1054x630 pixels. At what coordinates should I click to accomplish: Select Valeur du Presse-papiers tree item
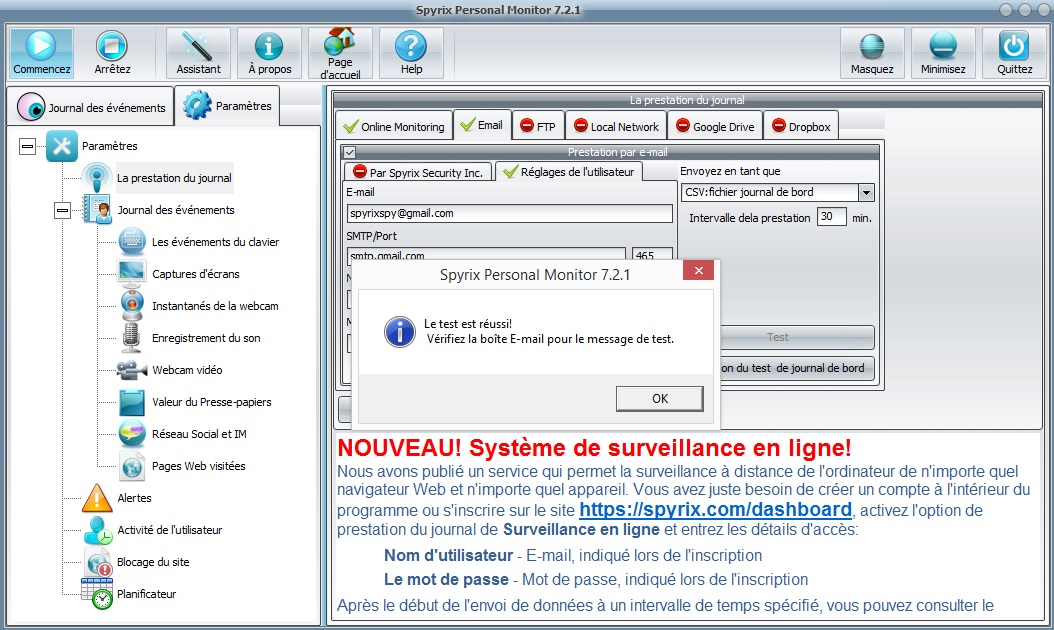click(x=212, y=402)
